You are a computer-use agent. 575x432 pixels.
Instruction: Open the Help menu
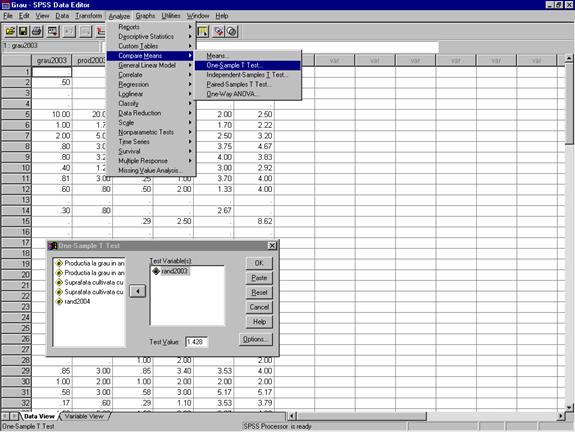pyautogui.click(x=221, y=16)
